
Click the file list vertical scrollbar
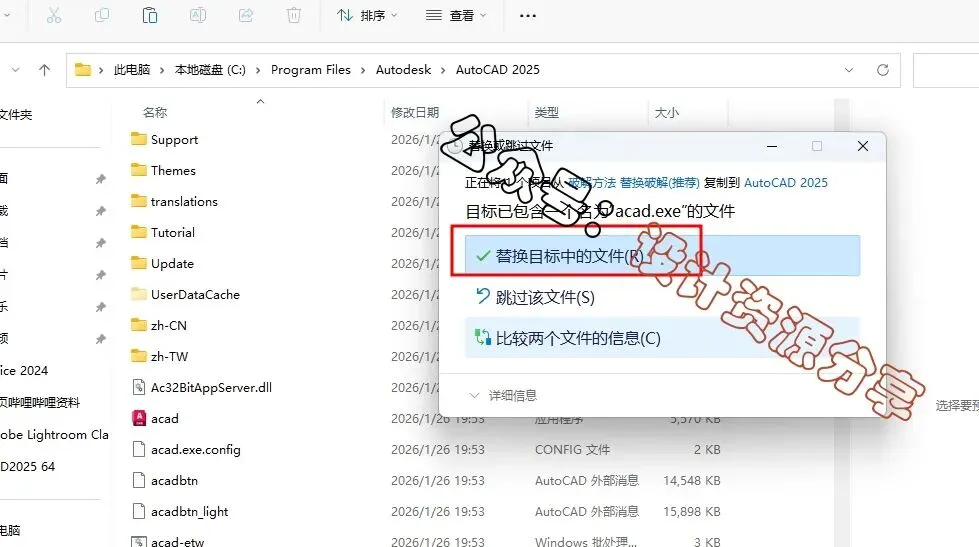pyautogui.click(x=842, y=322)
